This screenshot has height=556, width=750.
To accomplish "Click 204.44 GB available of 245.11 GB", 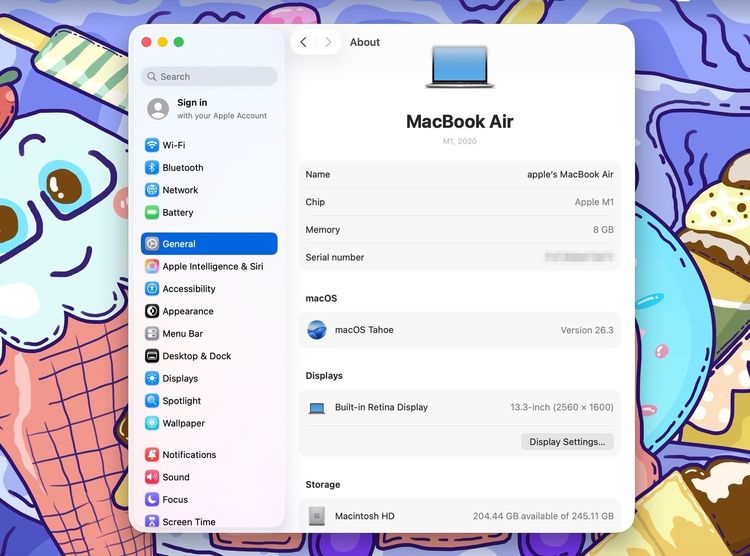I will pos(543,516).
